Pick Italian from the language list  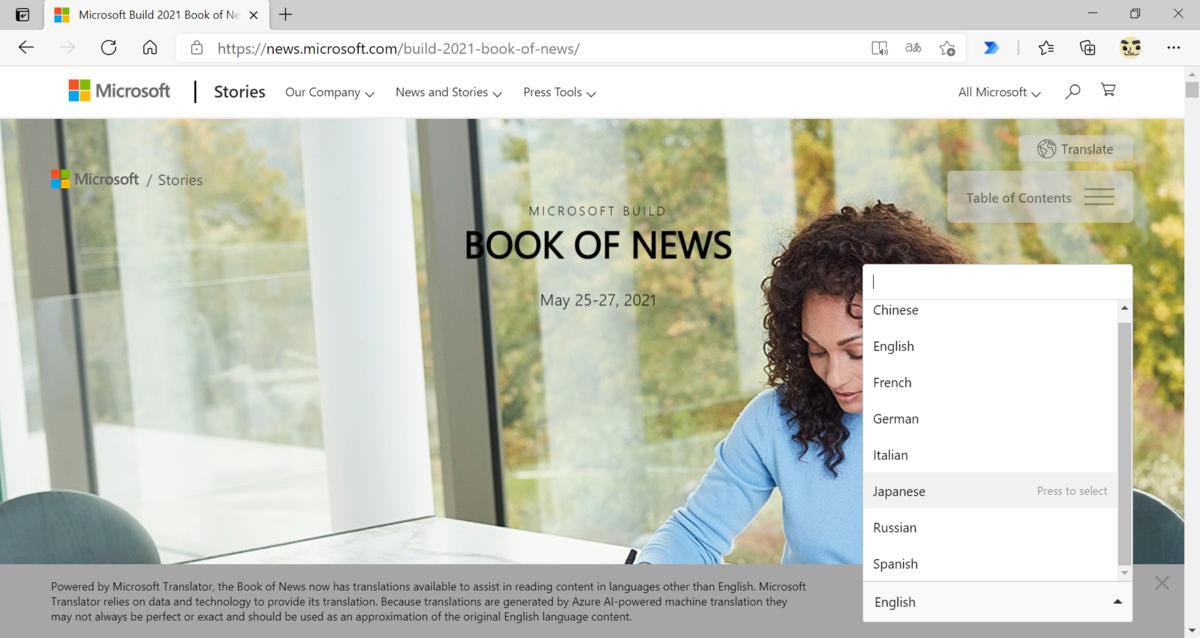pos(990,455)
